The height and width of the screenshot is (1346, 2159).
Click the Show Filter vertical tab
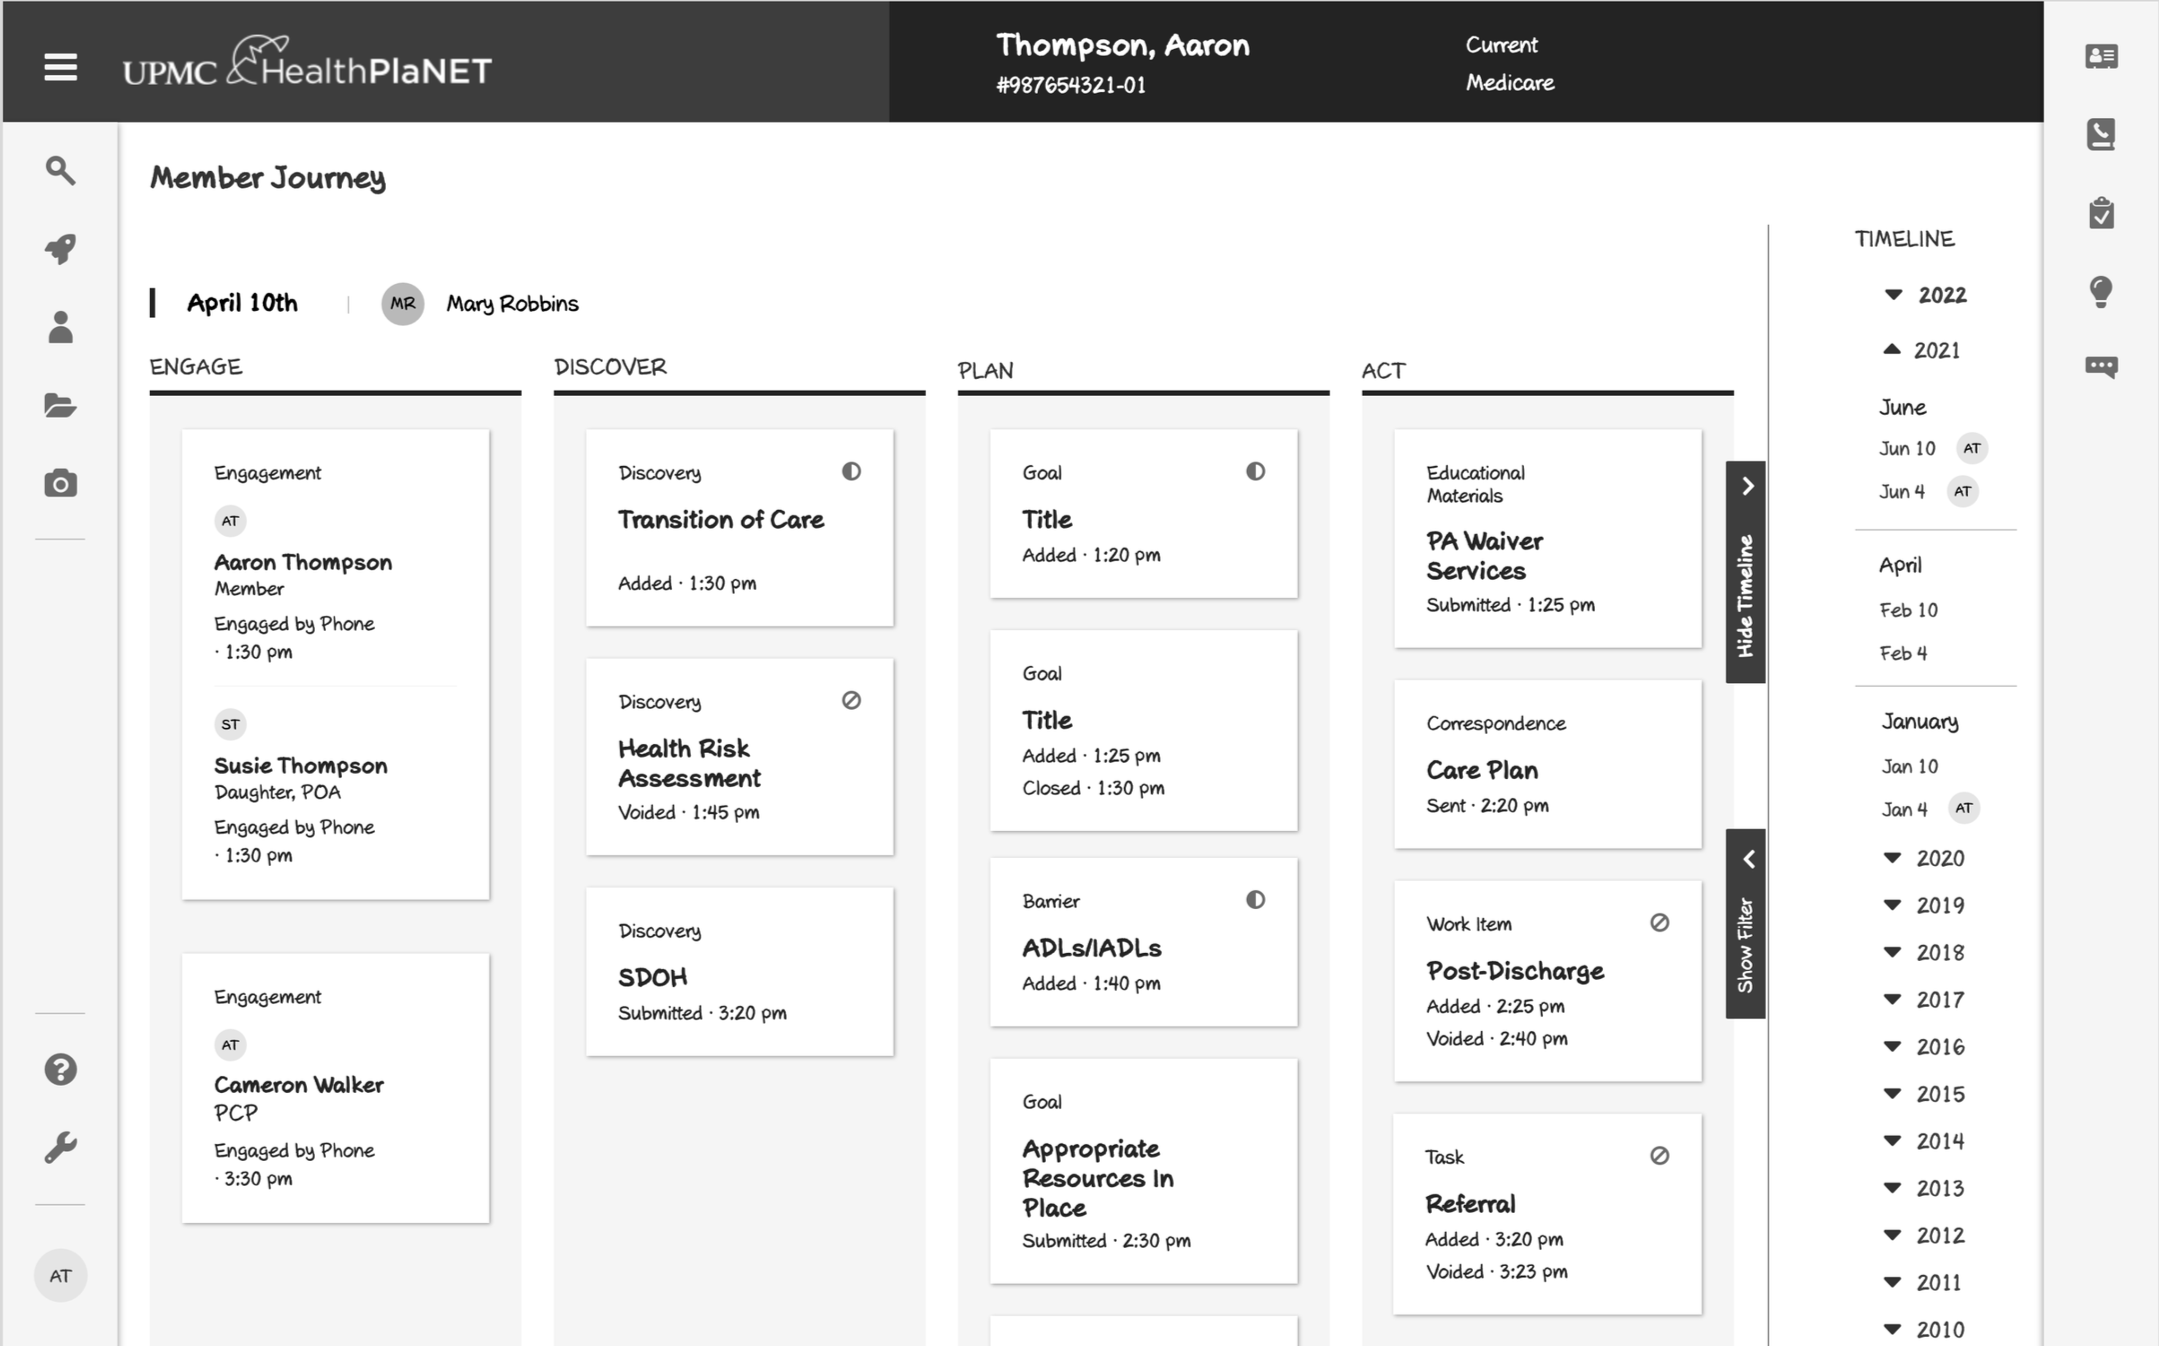click(x=1746, y=923)
